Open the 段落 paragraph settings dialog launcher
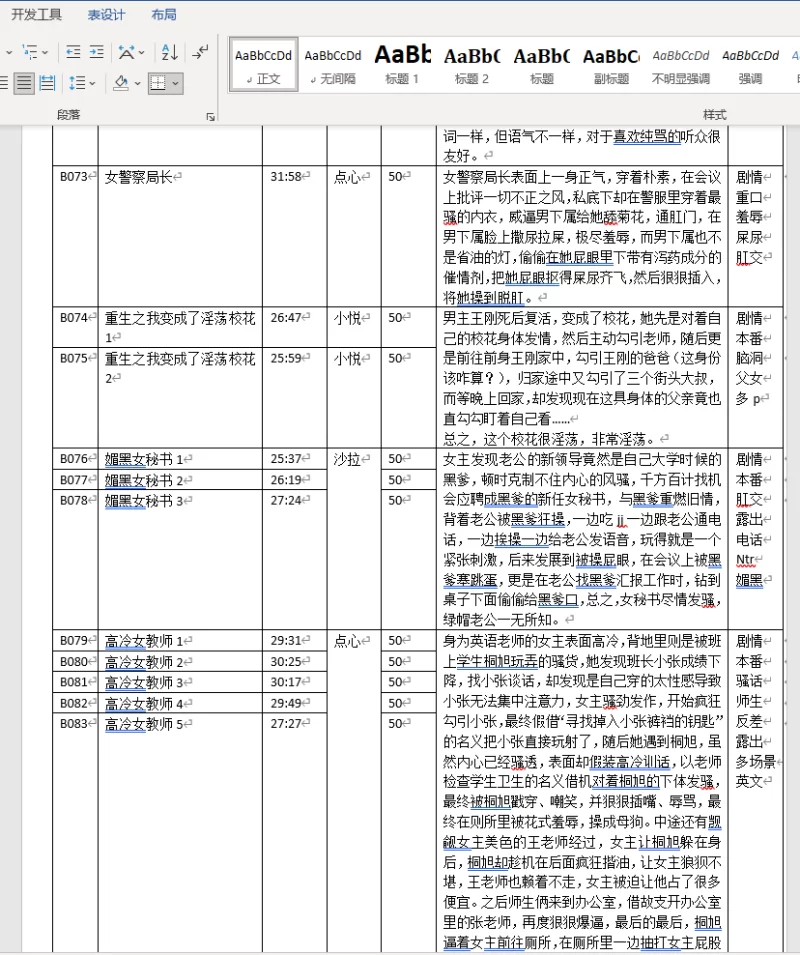The image size is (800, 955). pos(210,117)
